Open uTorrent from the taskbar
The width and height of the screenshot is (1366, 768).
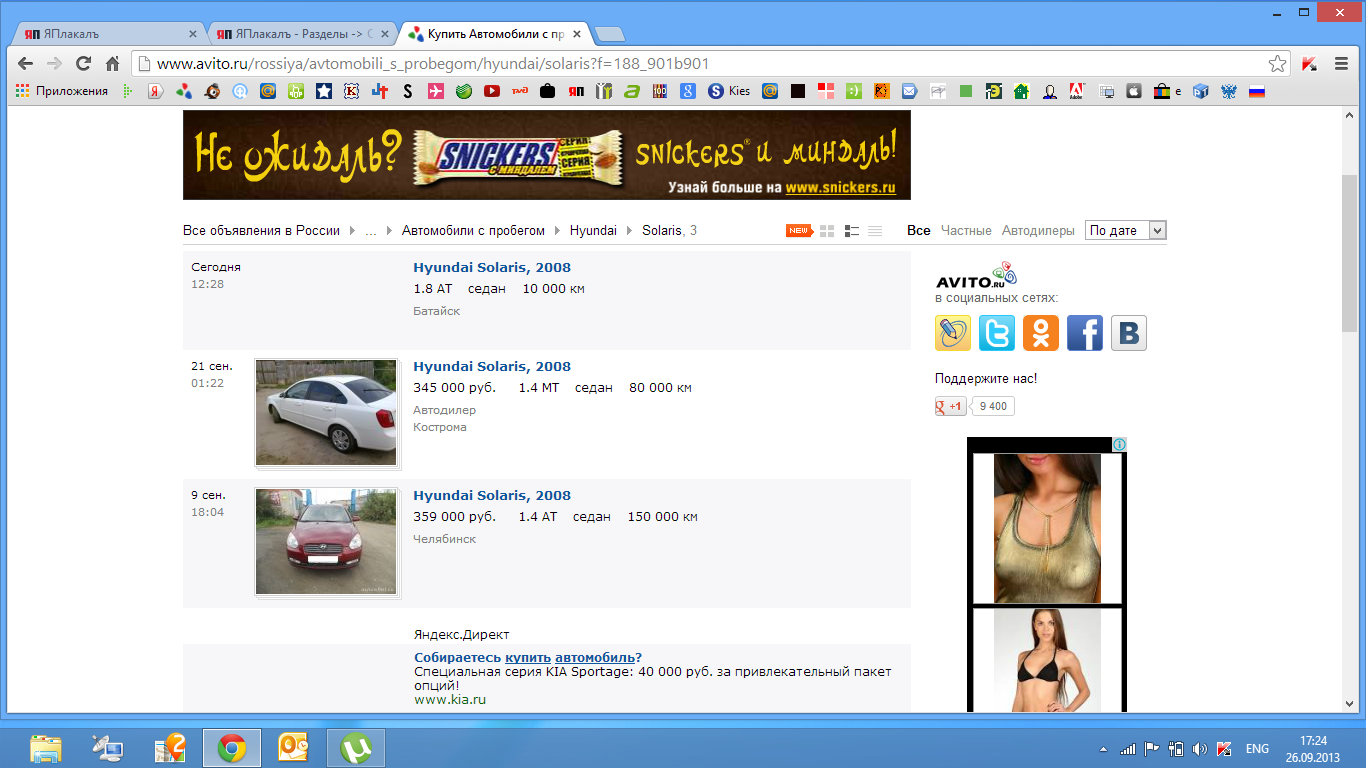(355, 747)
